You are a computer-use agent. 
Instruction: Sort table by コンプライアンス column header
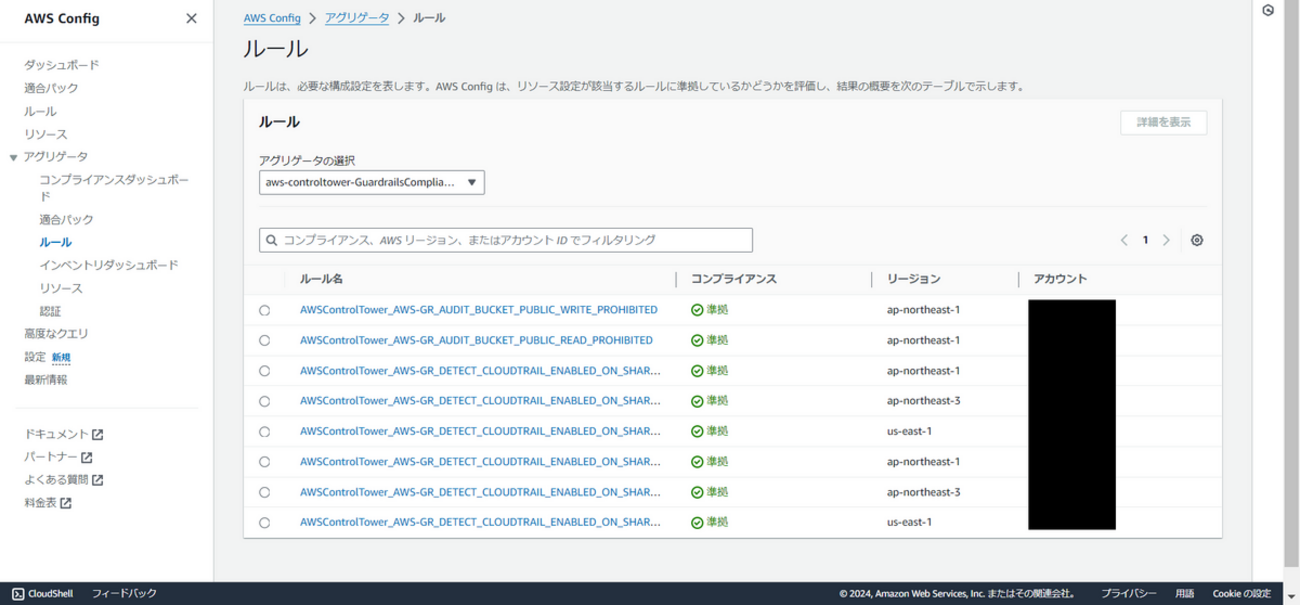pyautogui.click(x=734, y=279)
